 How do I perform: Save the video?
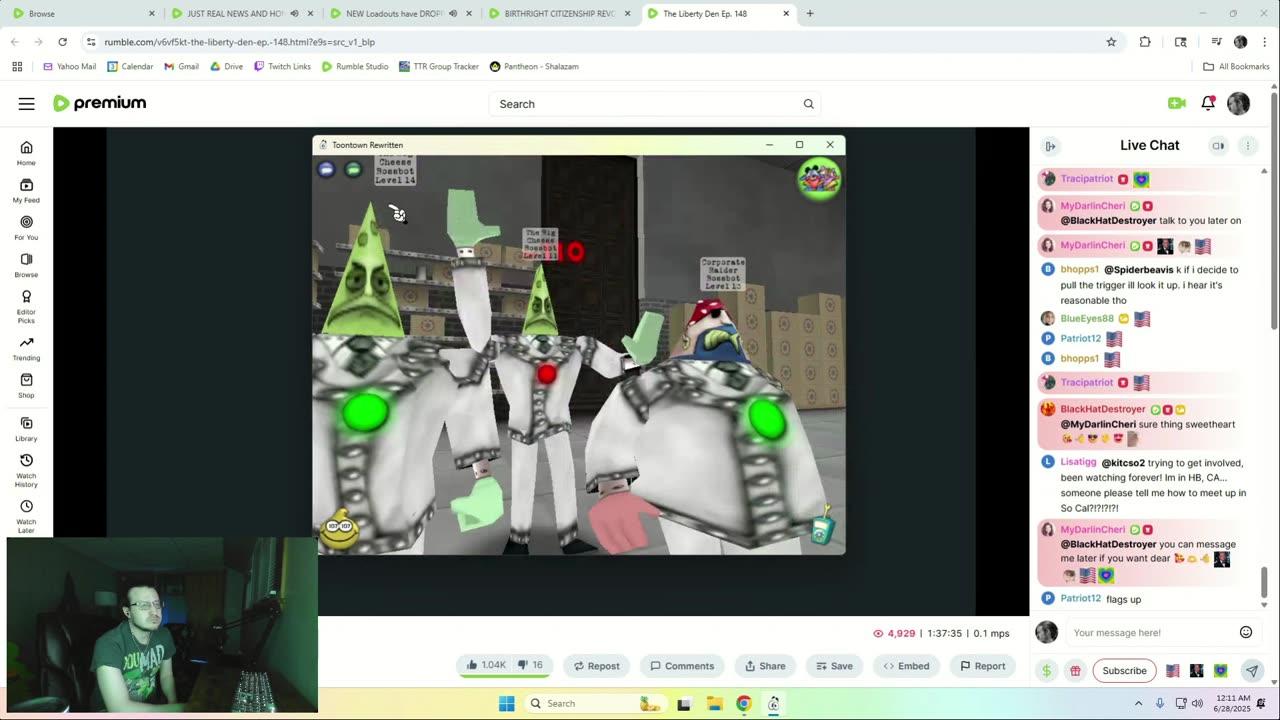(x=834, y=666)
